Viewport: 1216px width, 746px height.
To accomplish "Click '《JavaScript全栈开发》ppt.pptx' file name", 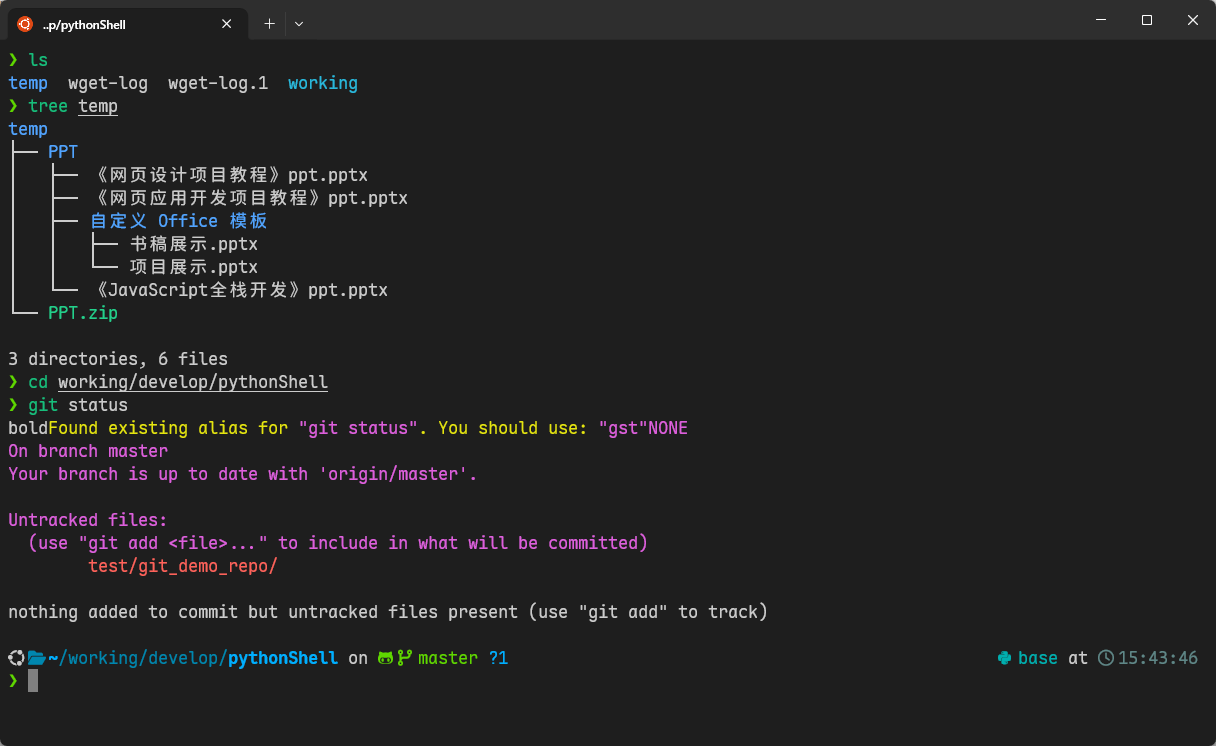I will click(x=238, y=290).
